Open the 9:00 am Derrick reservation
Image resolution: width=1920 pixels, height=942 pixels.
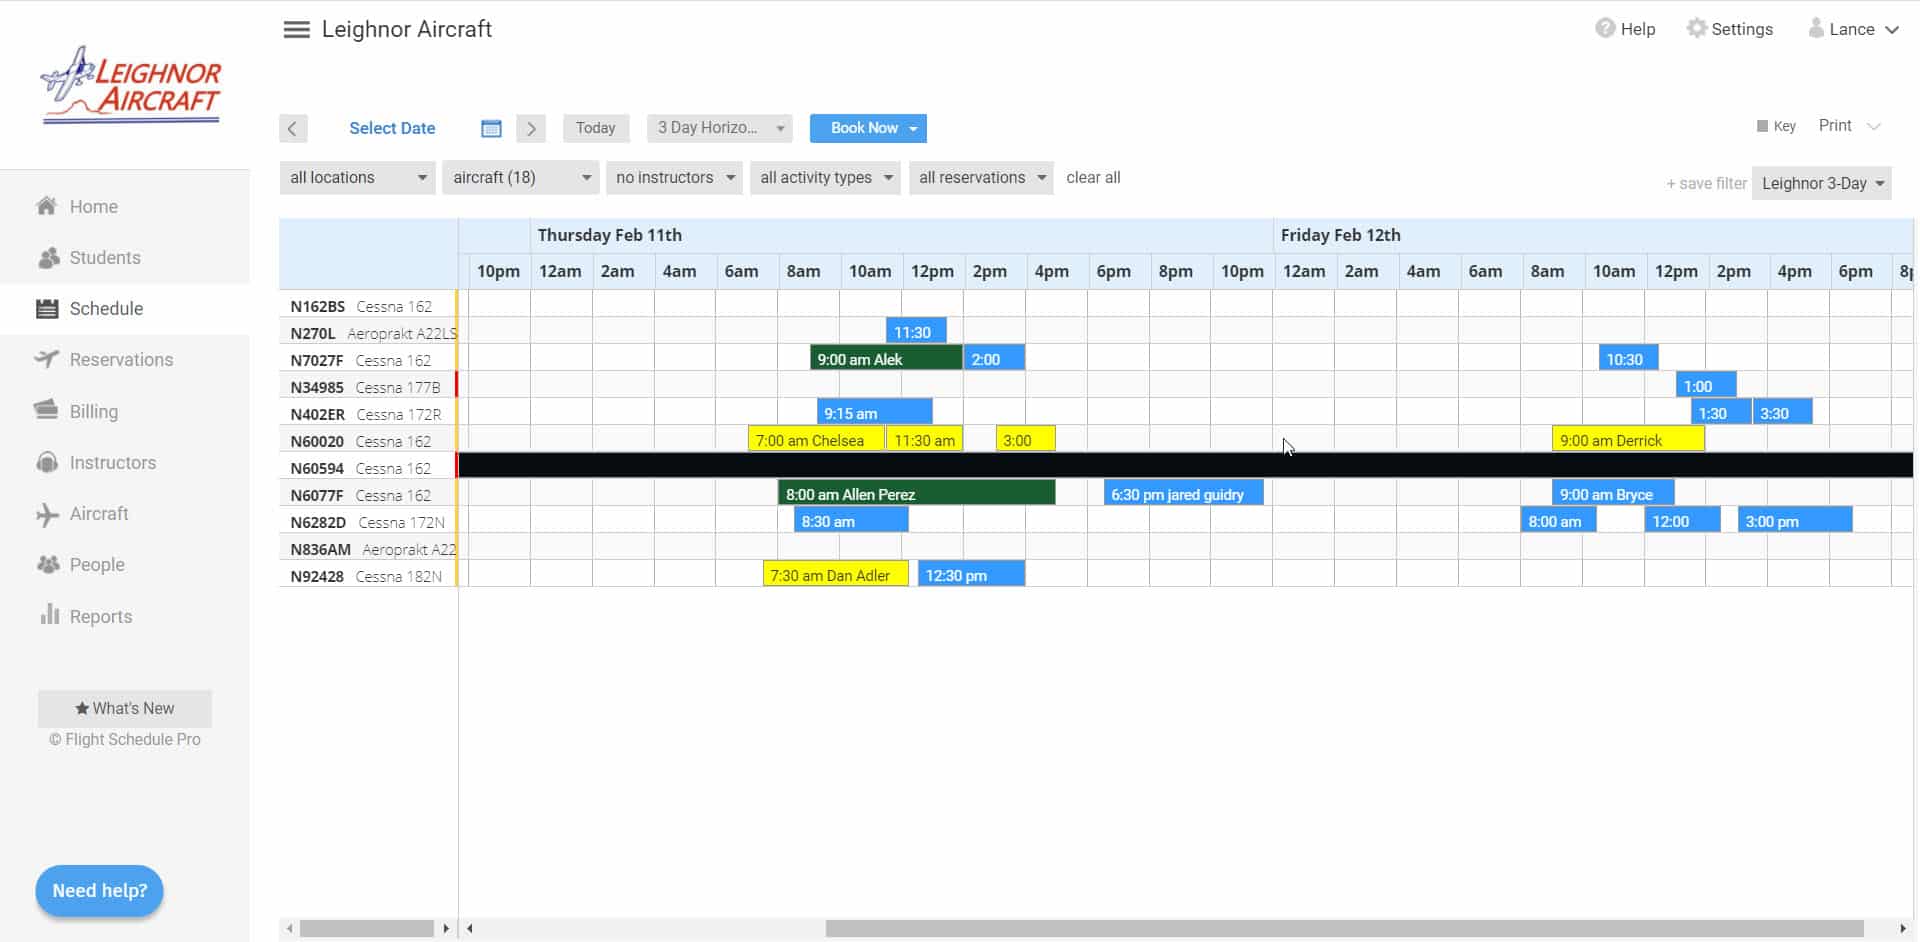[1628, 440]
